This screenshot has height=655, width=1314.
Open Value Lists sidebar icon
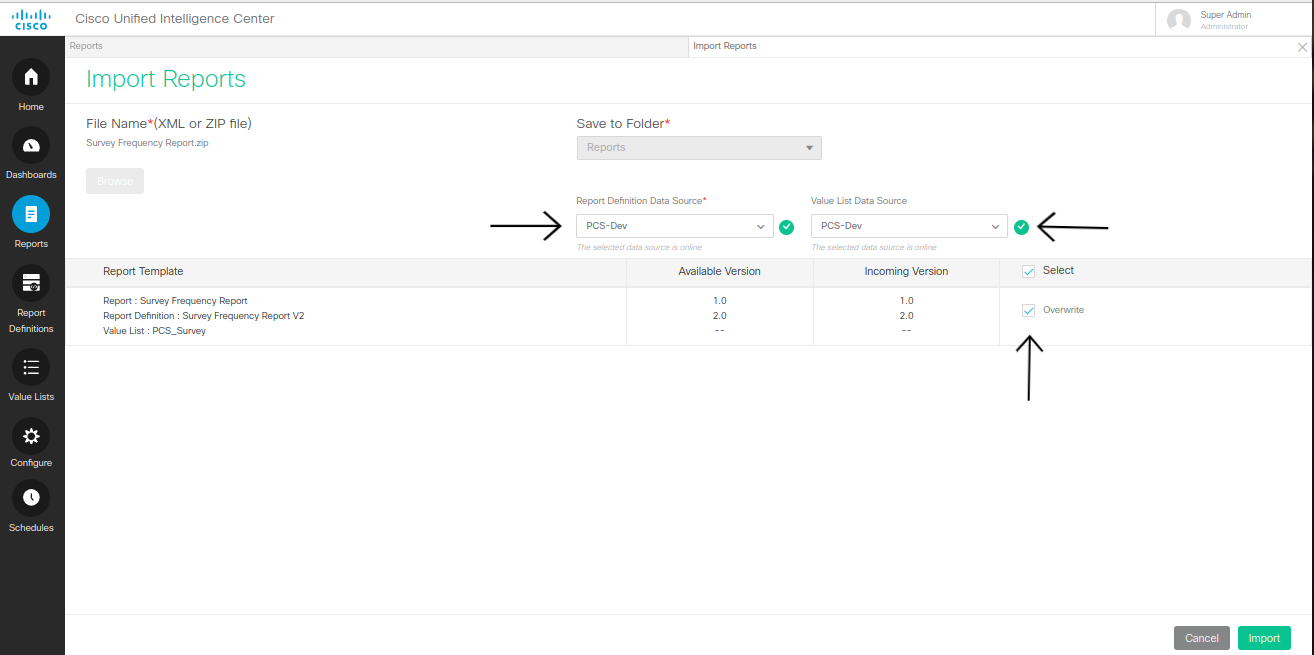[x=31, y=367]
